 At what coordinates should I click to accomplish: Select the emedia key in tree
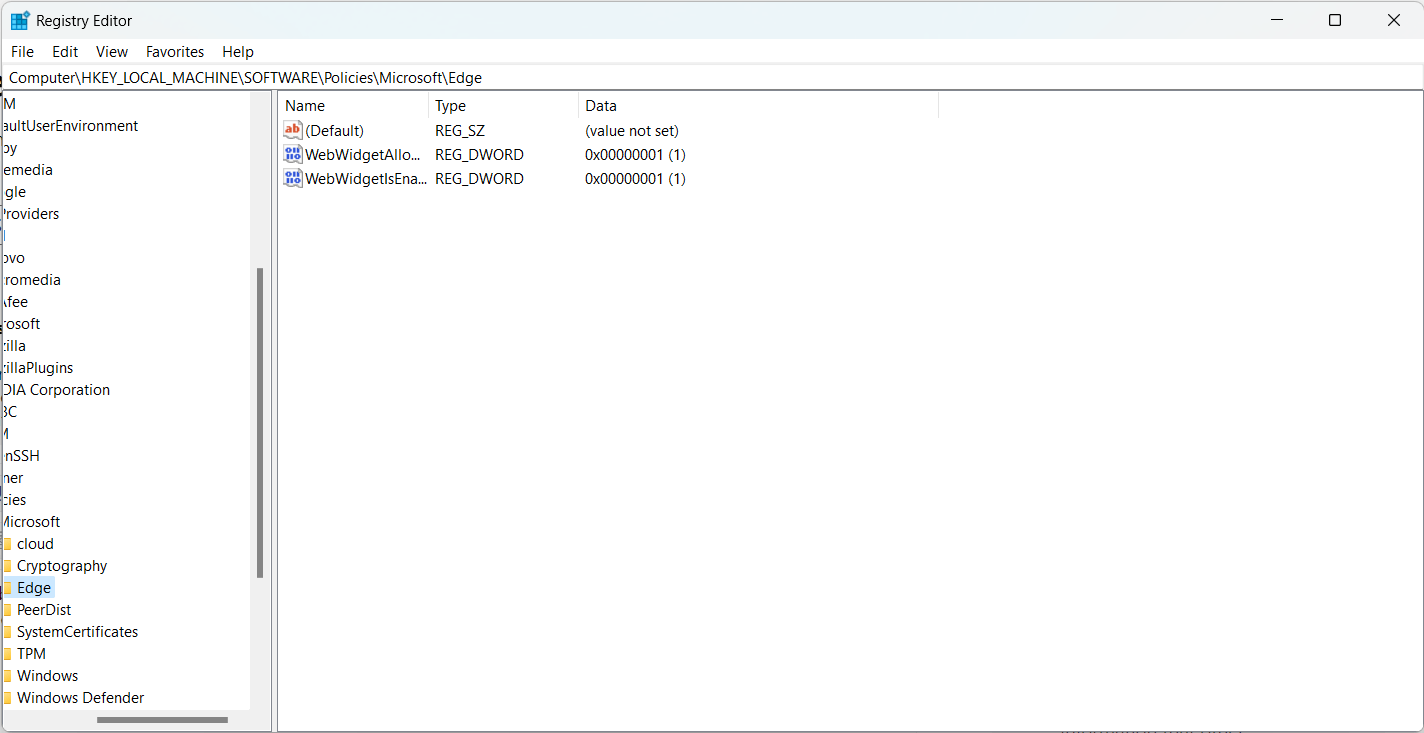tap(27, 170)
